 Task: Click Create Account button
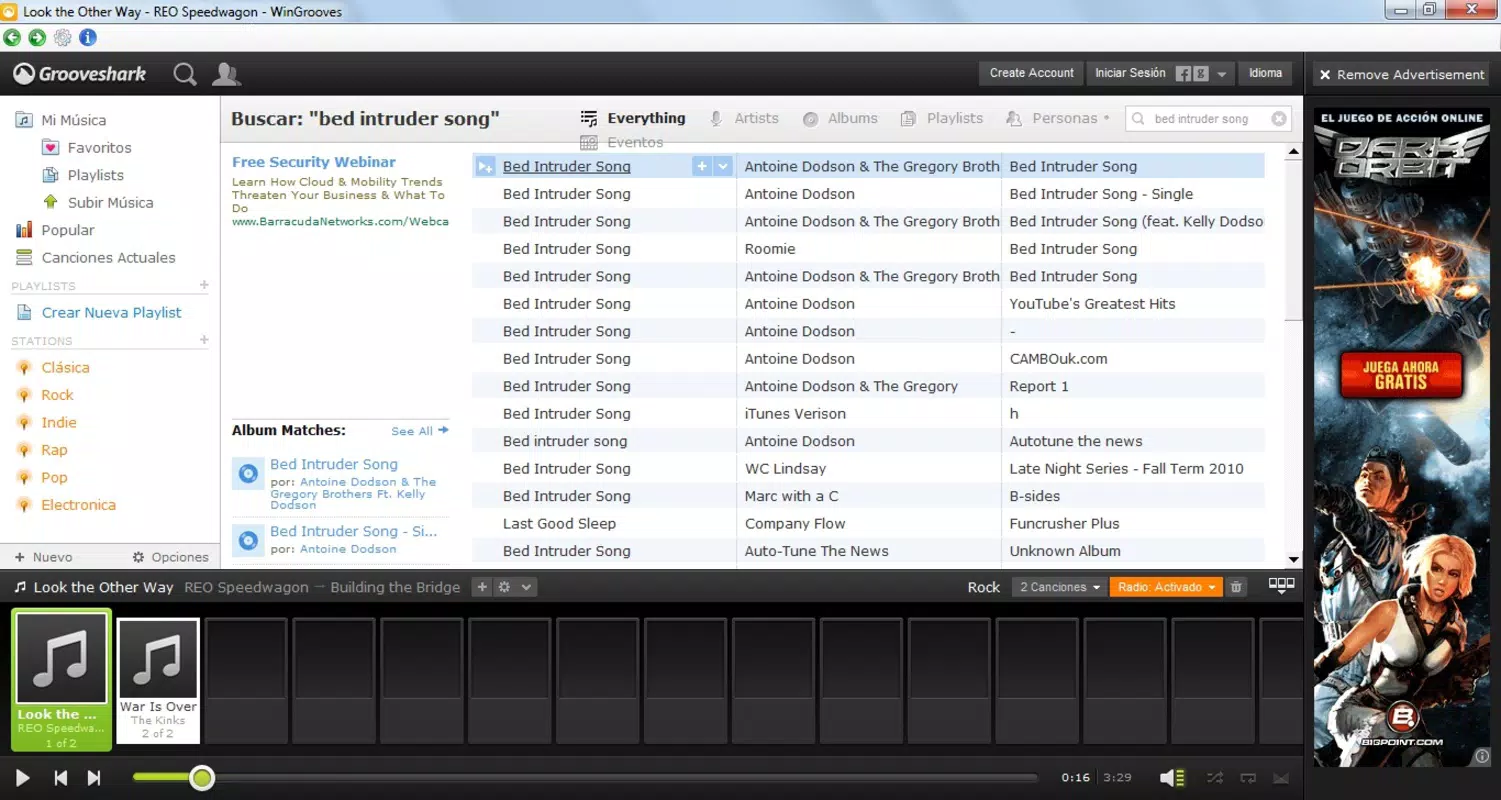[x=1031, y=73]
